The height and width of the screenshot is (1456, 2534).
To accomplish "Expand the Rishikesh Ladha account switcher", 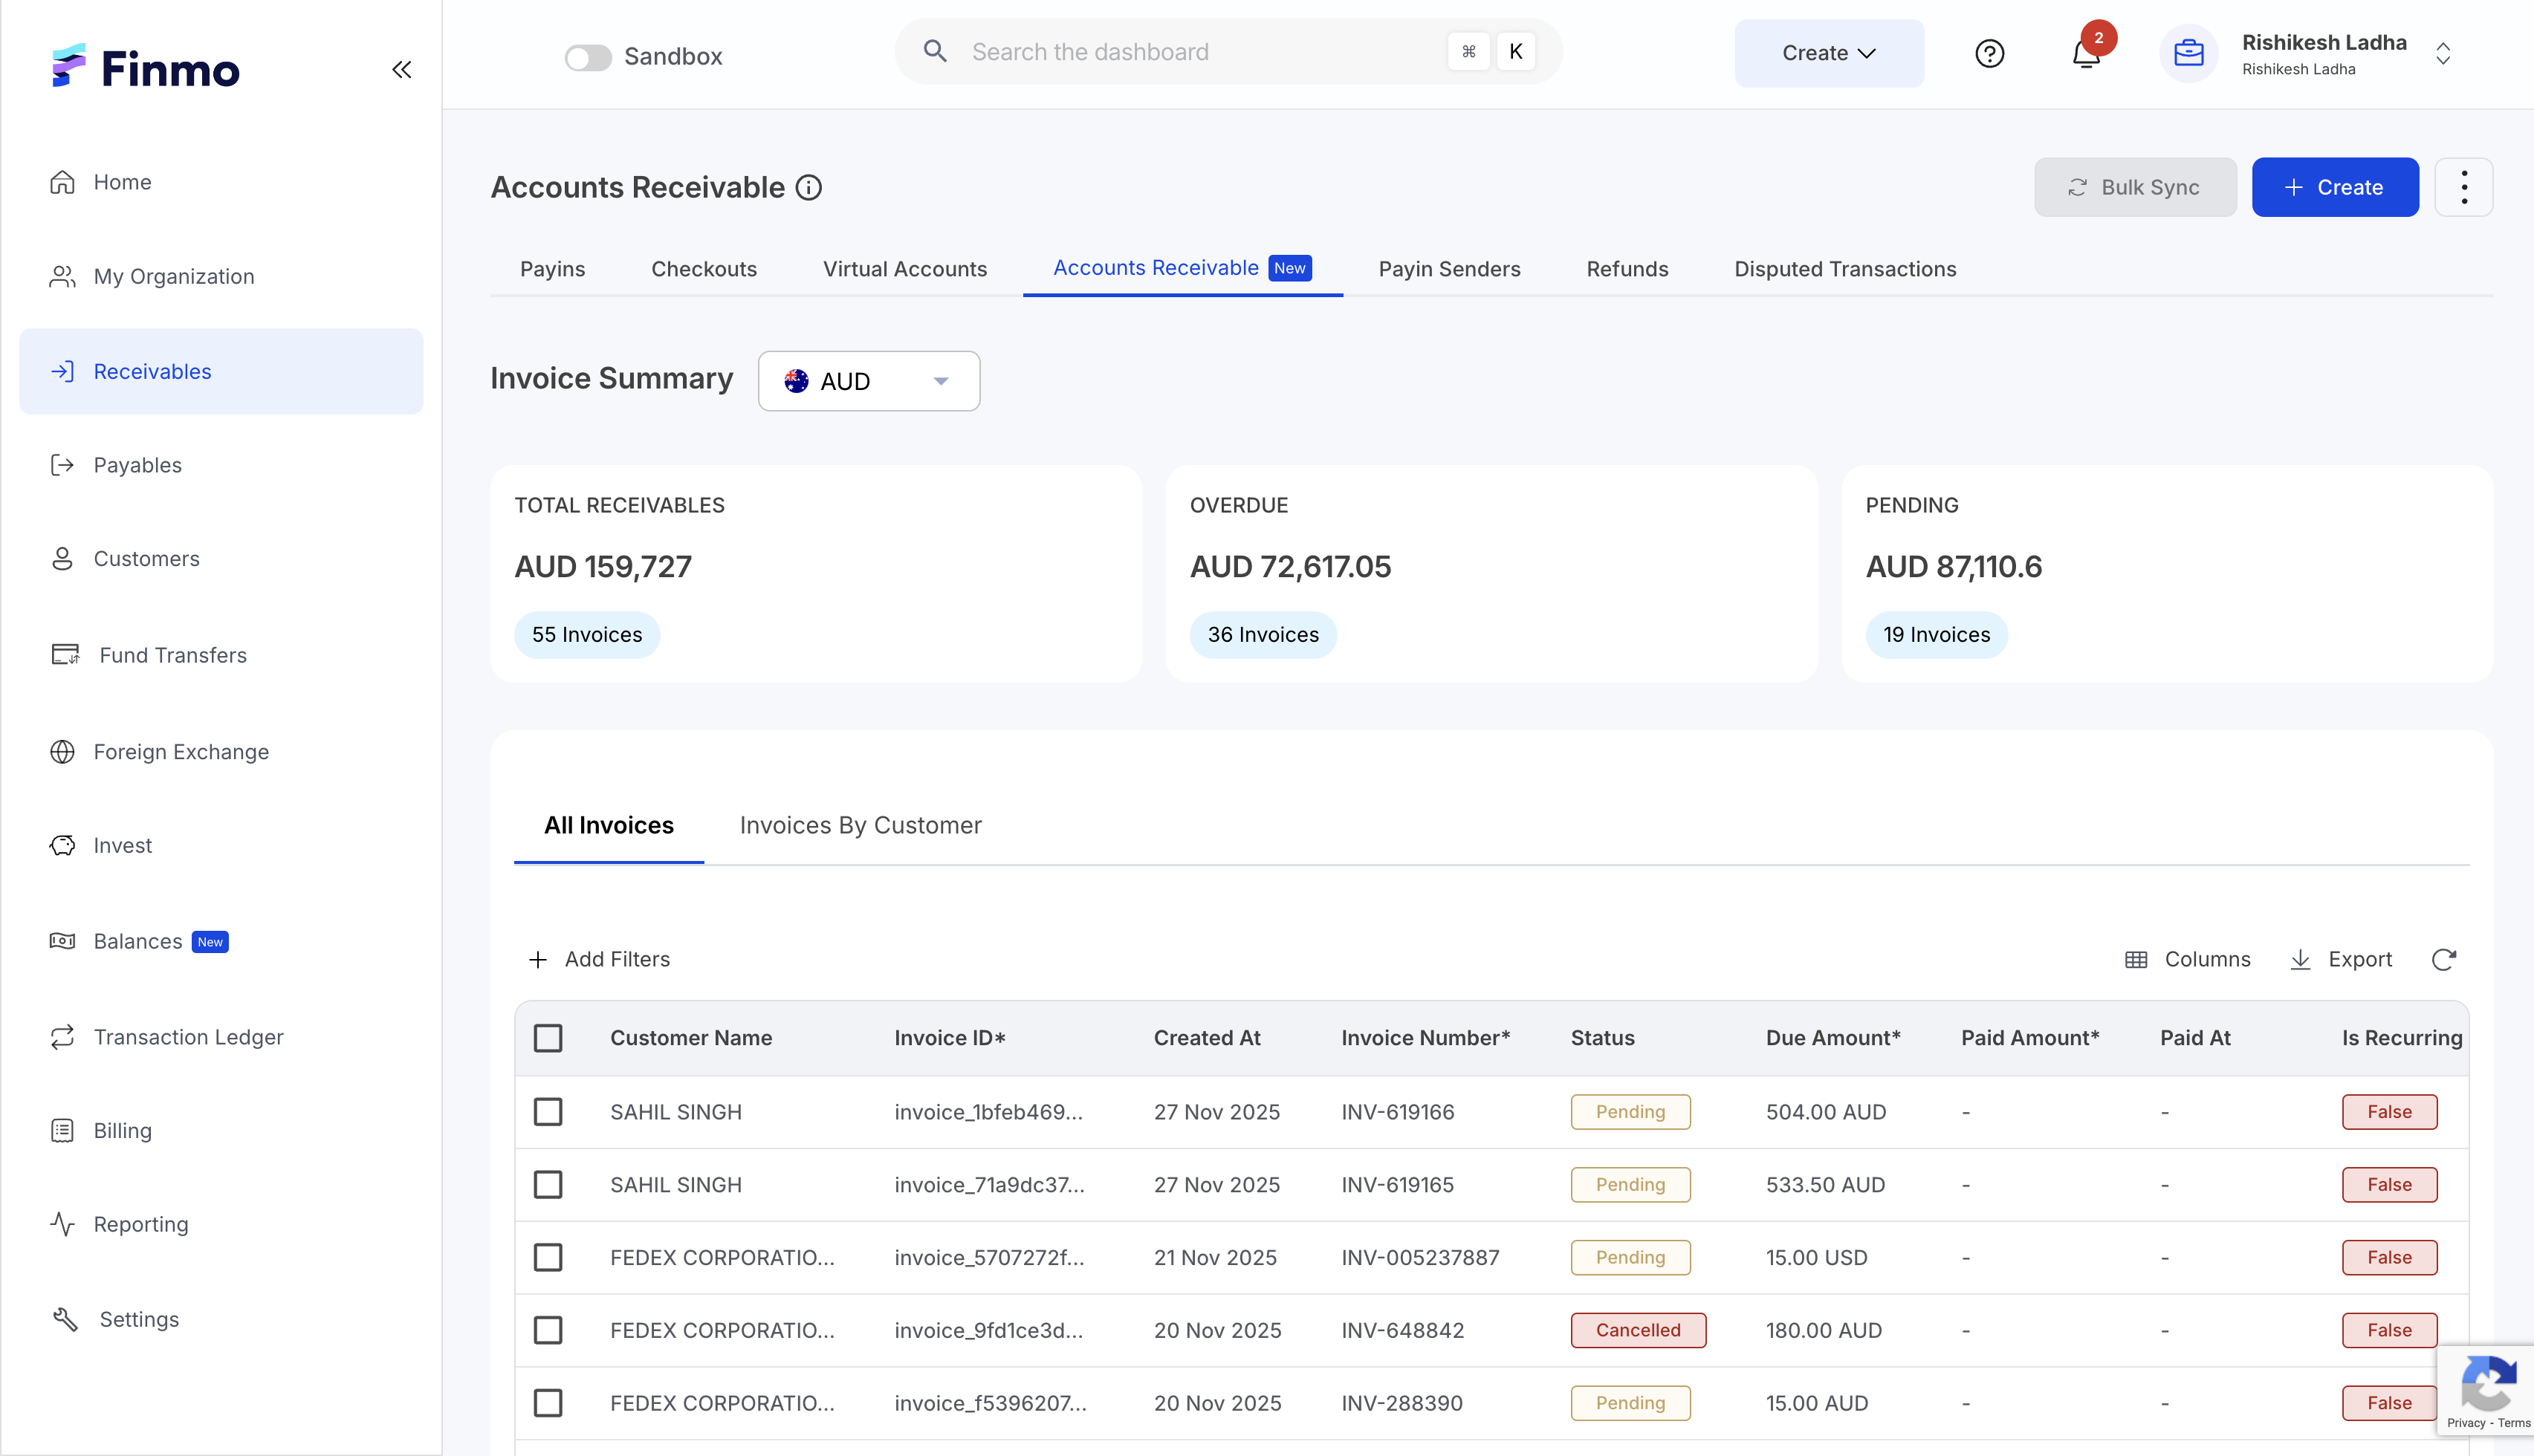I will click(x=2442, y=53).
